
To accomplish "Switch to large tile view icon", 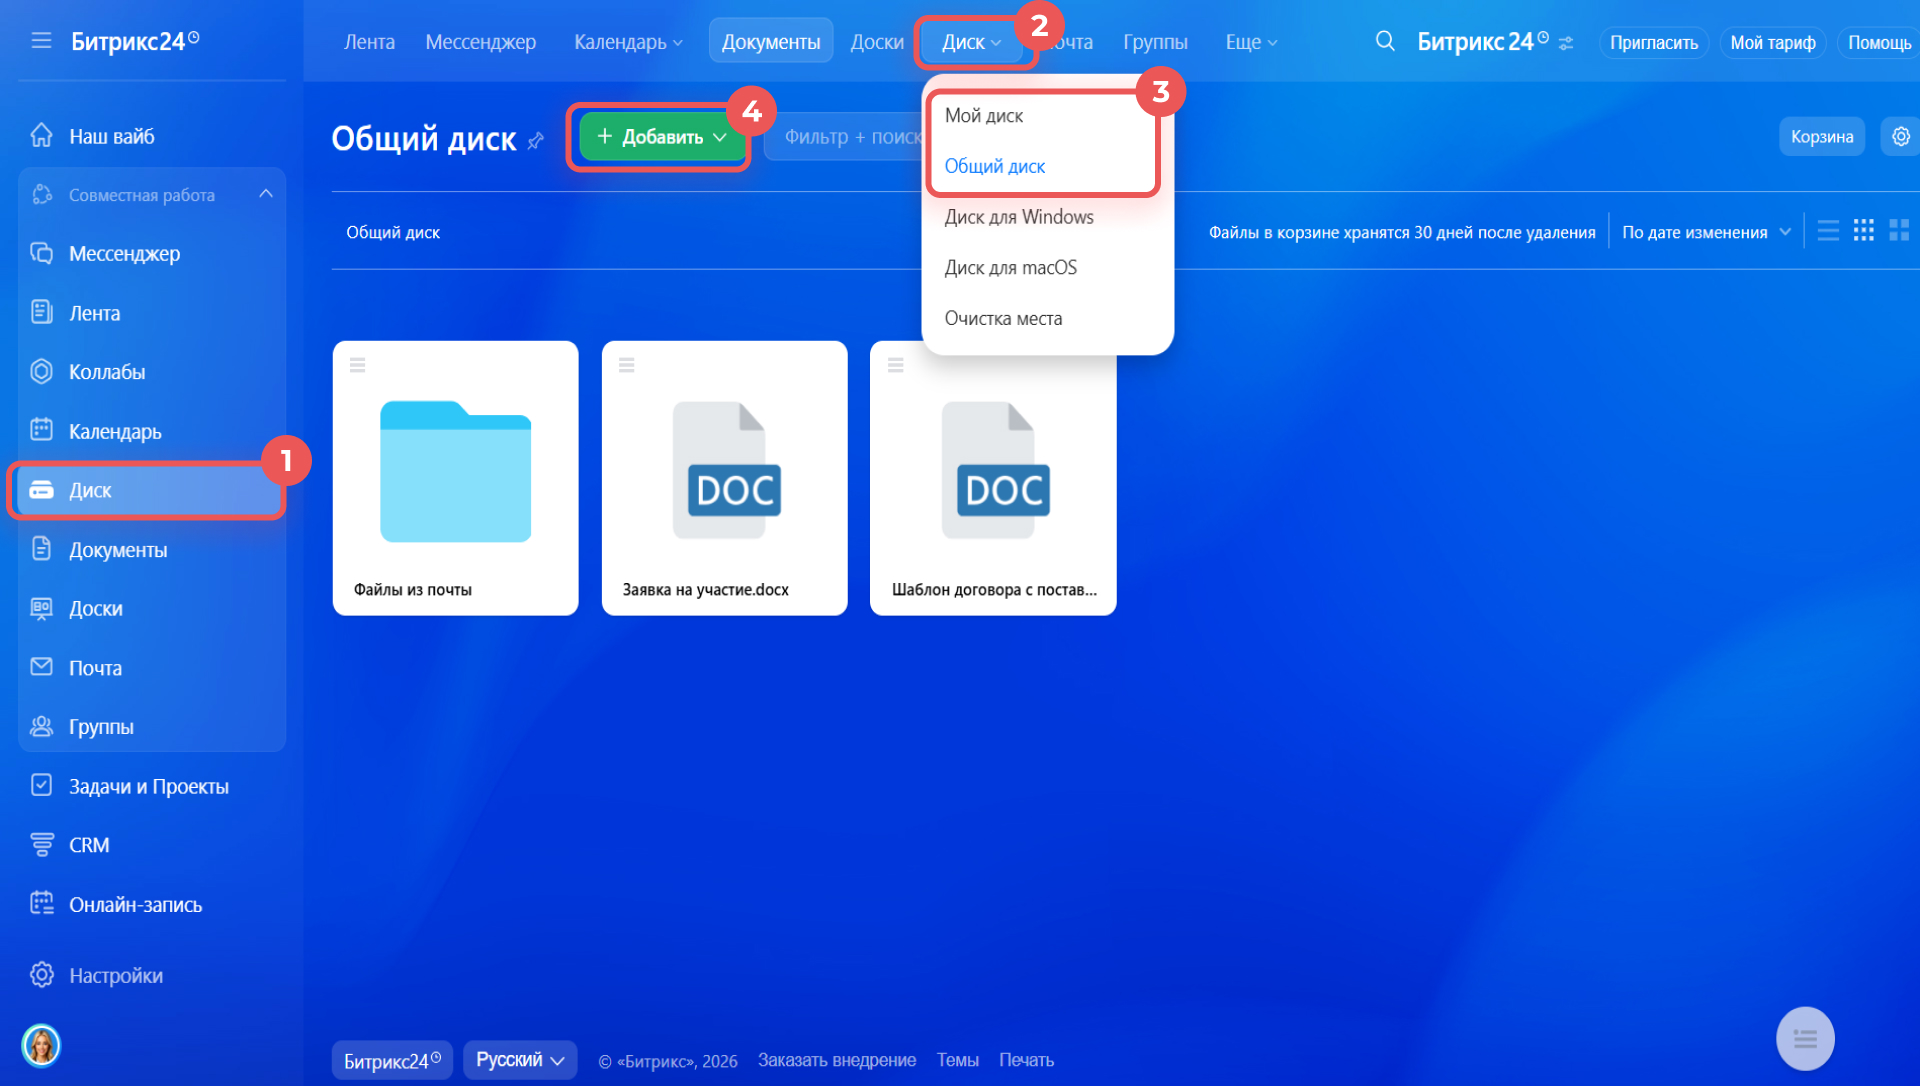I will [x=1899, y=231].
